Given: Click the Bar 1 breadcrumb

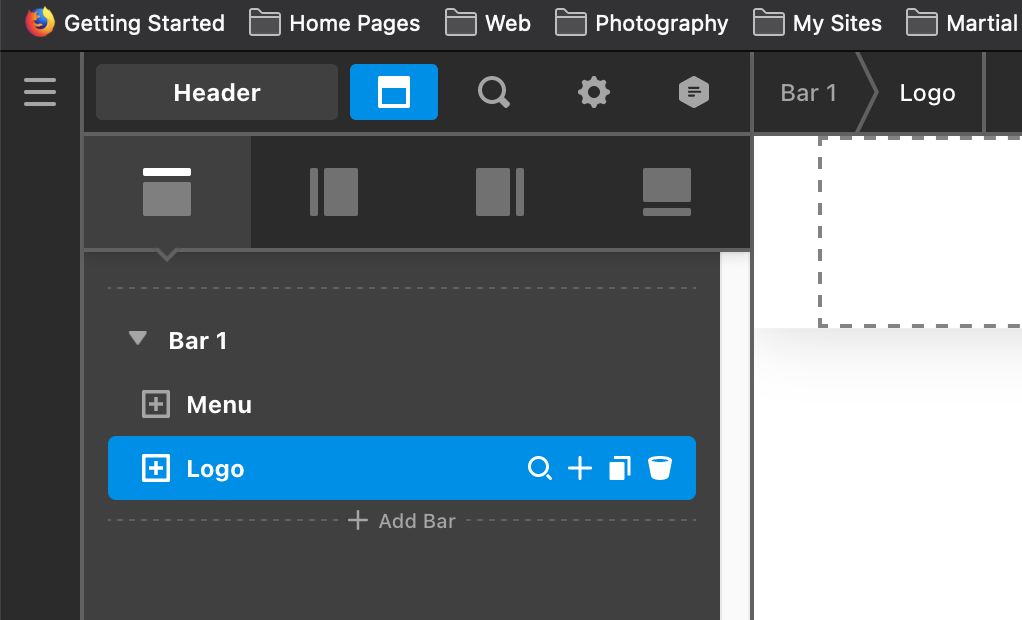Looking at the screenshot, I should [808, 93].
